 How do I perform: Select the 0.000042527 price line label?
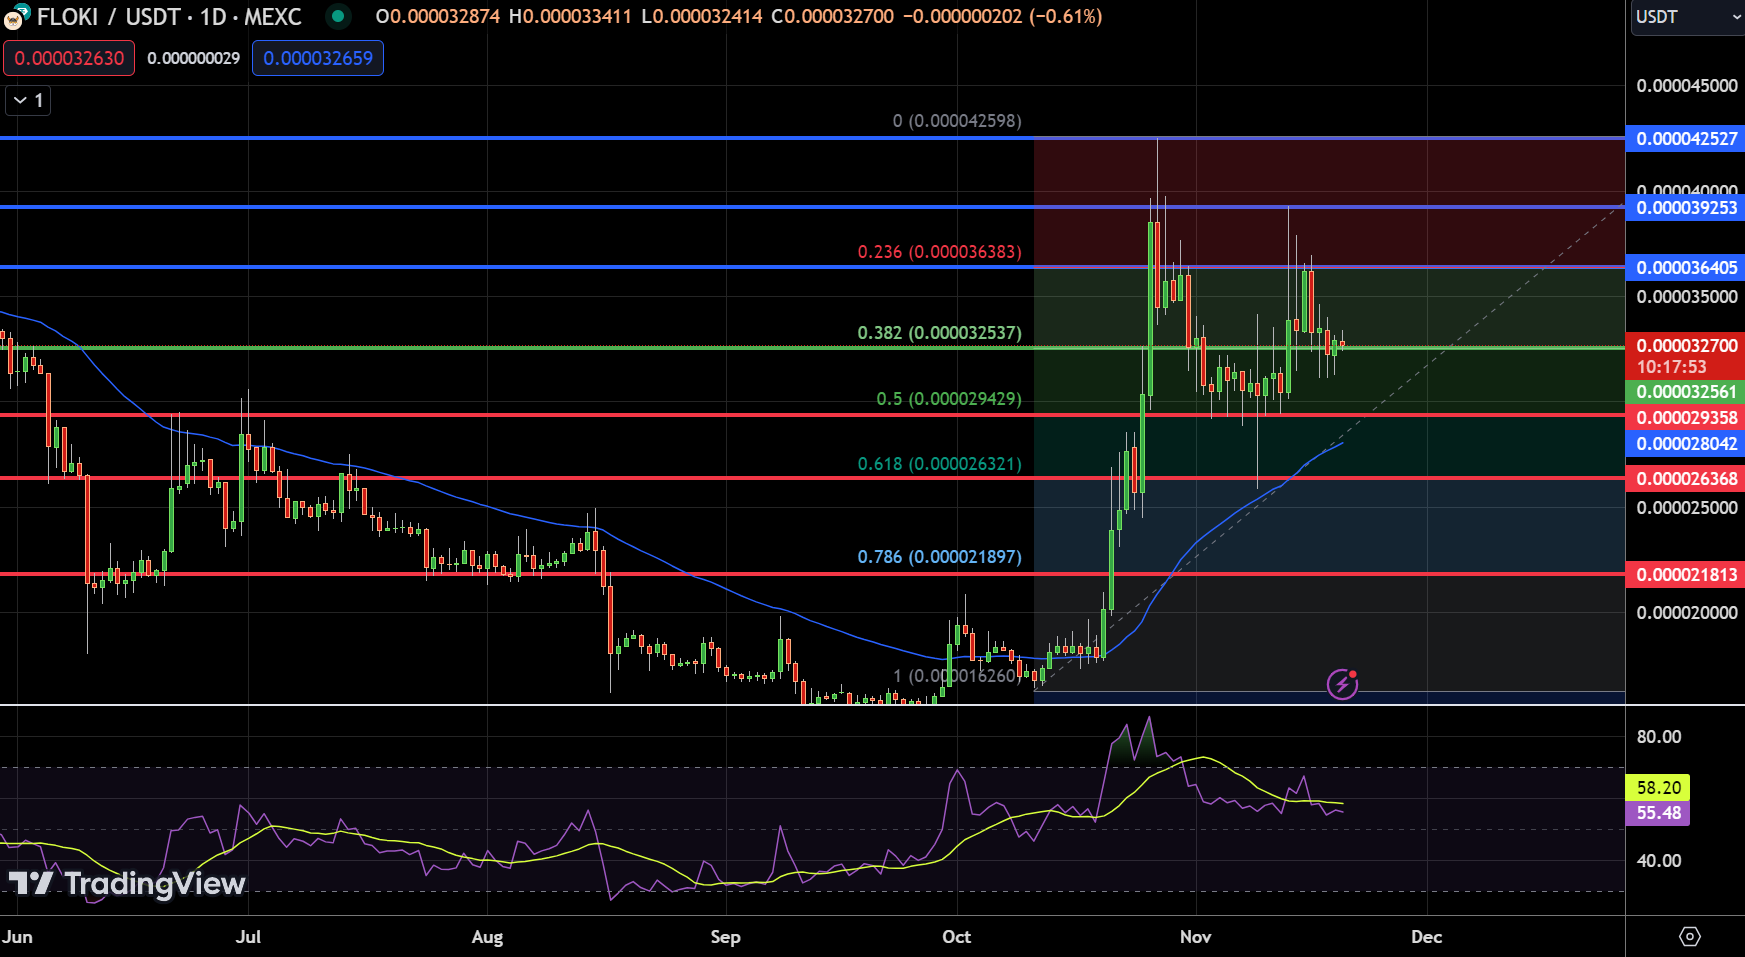coord(1686,139)
